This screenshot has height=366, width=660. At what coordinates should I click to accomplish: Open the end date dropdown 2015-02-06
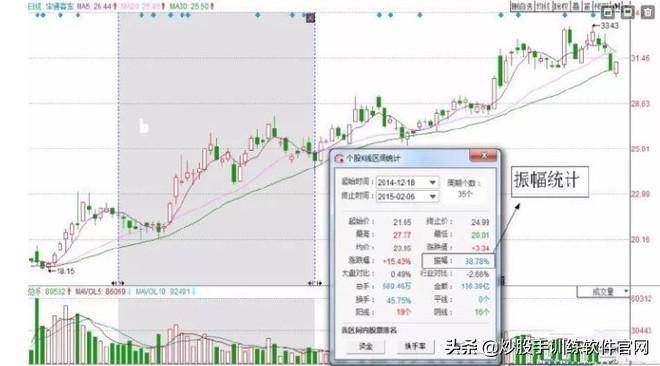pos(432,196)
